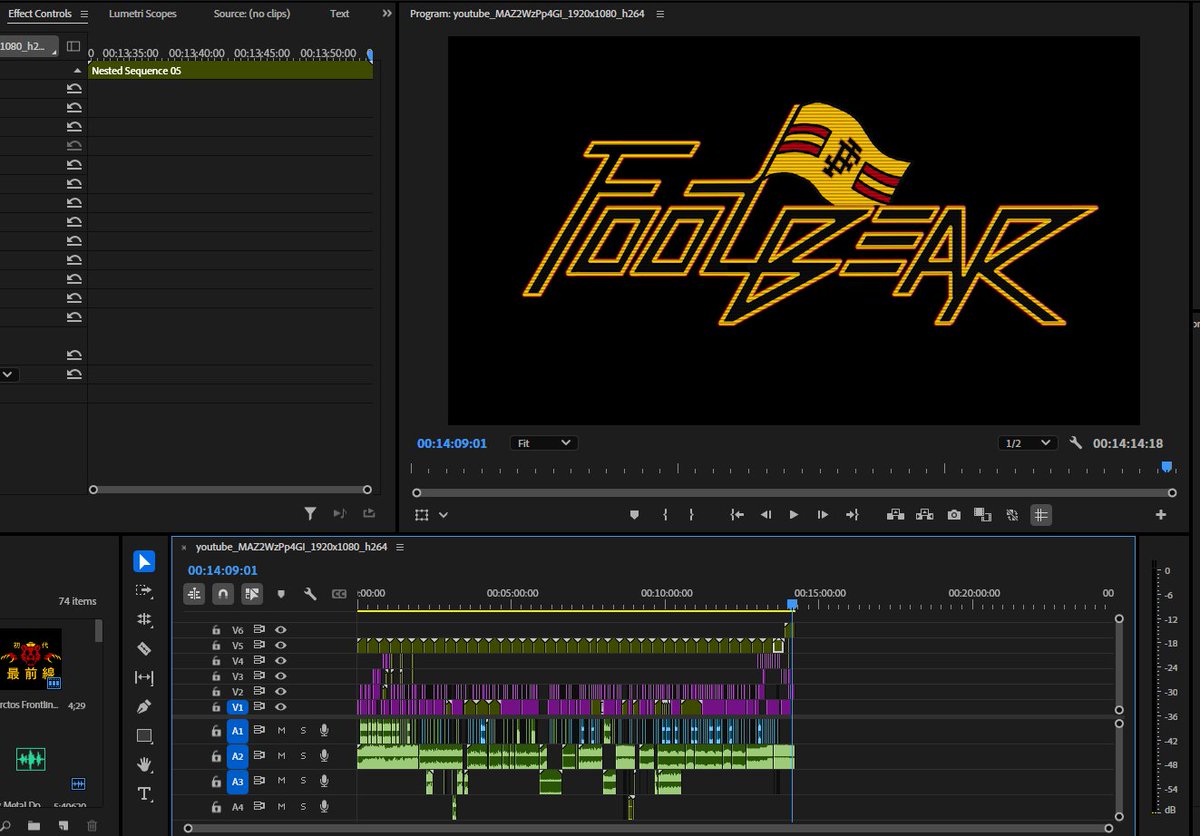
Task: Toggle linked selection in timeline
Action: [252, 594]
